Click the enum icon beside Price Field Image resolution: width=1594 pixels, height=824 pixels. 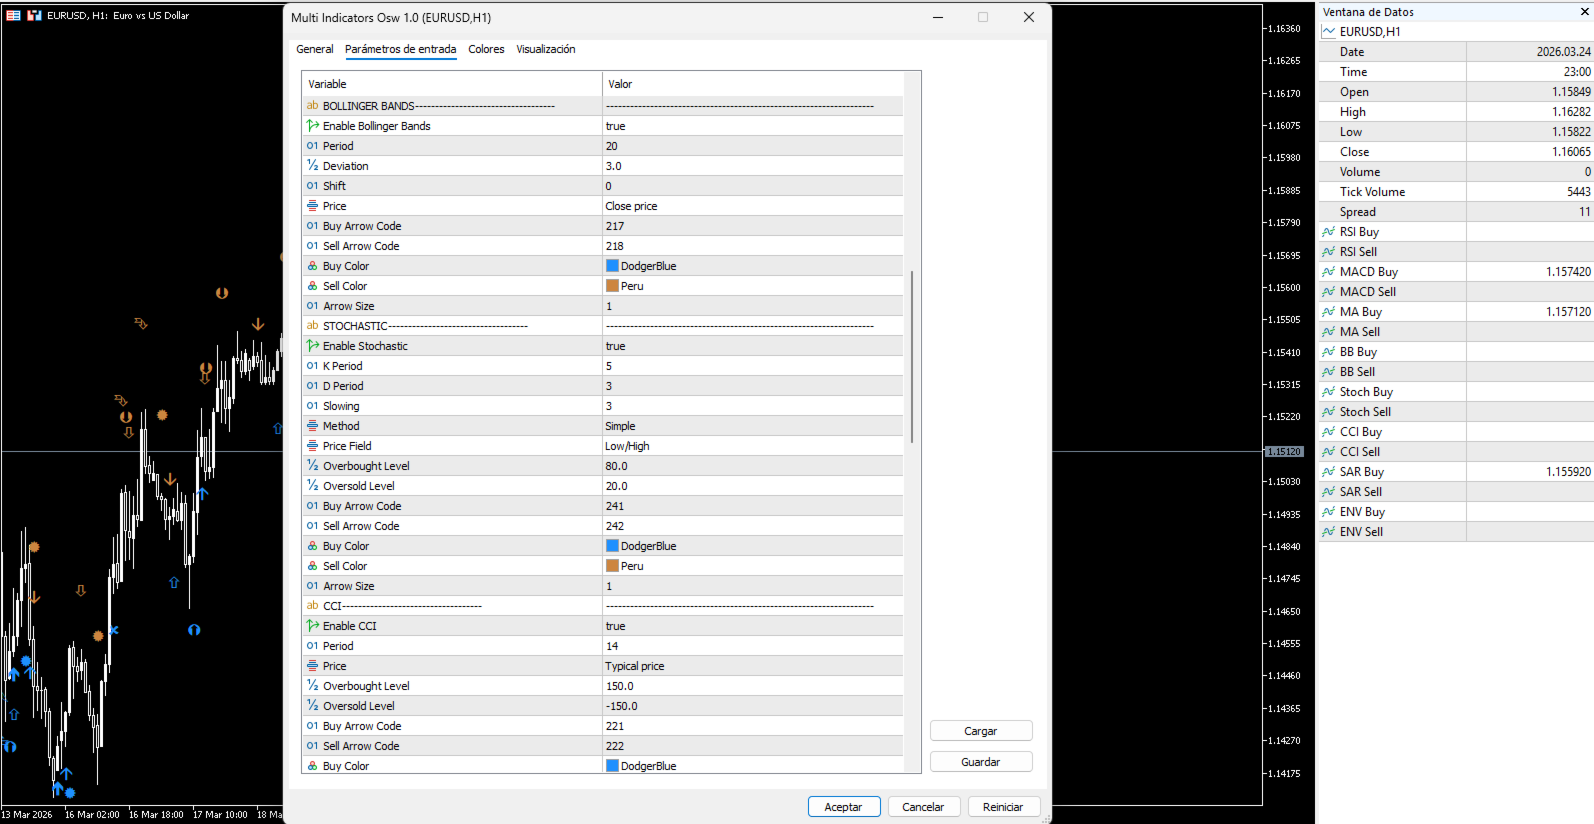click(313, 446)
